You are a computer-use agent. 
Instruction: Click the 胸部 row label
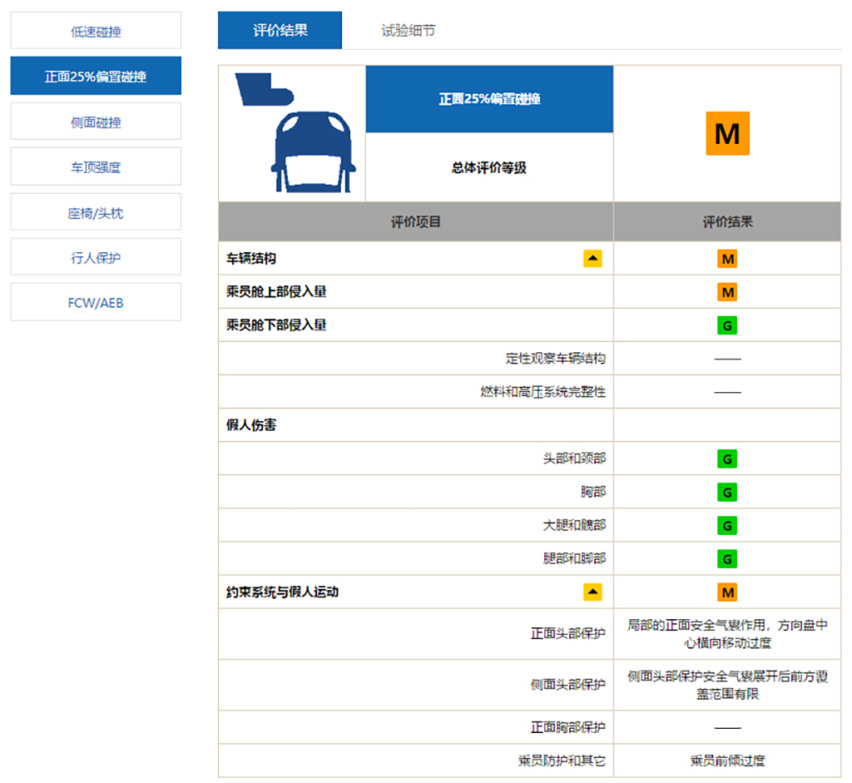[593, 492]
